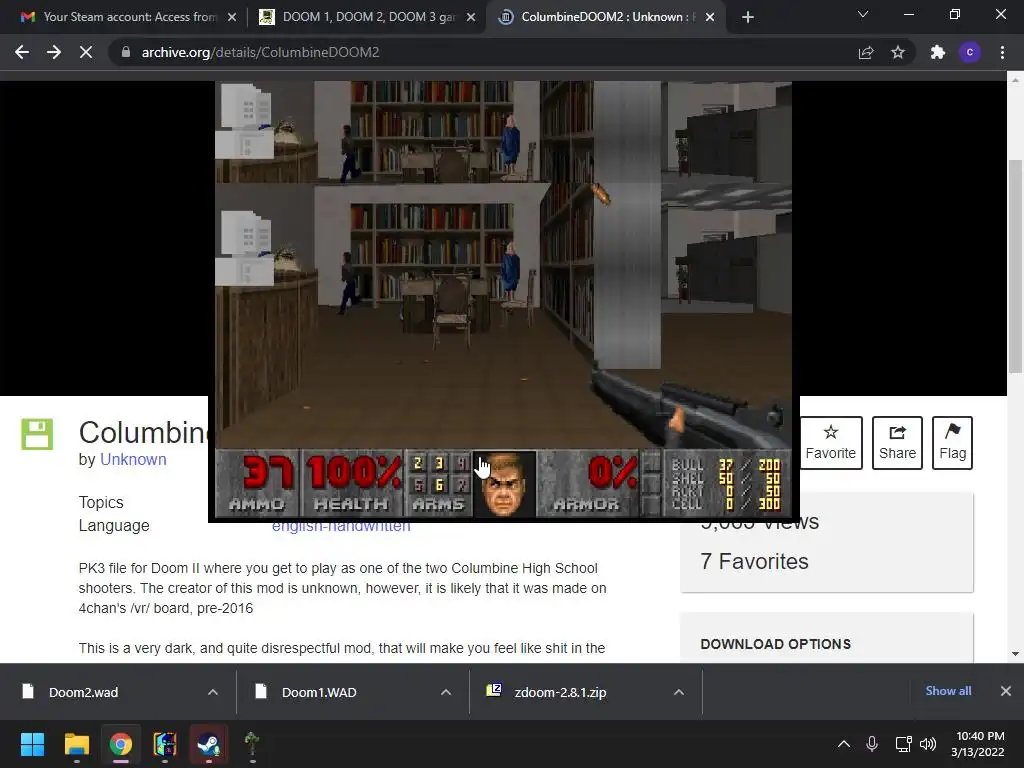1024x768 pixels.
Task: Show all downloads
Action: click(948, 691)
